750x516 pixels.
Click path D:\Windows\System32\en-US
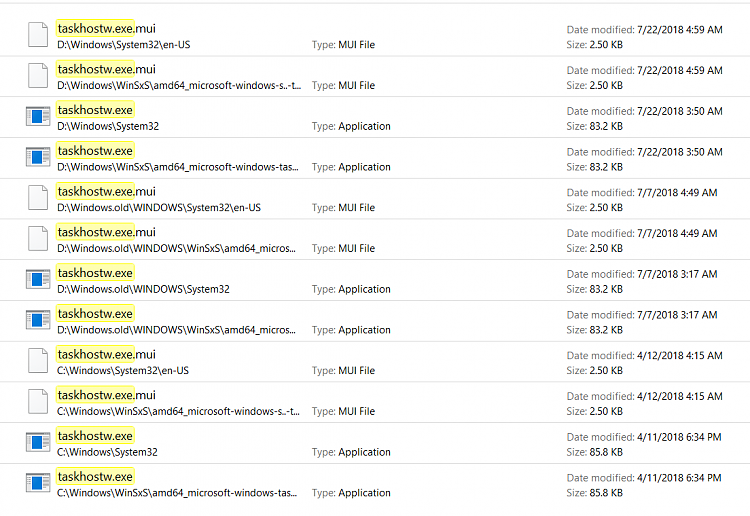(x=123, y=45)
